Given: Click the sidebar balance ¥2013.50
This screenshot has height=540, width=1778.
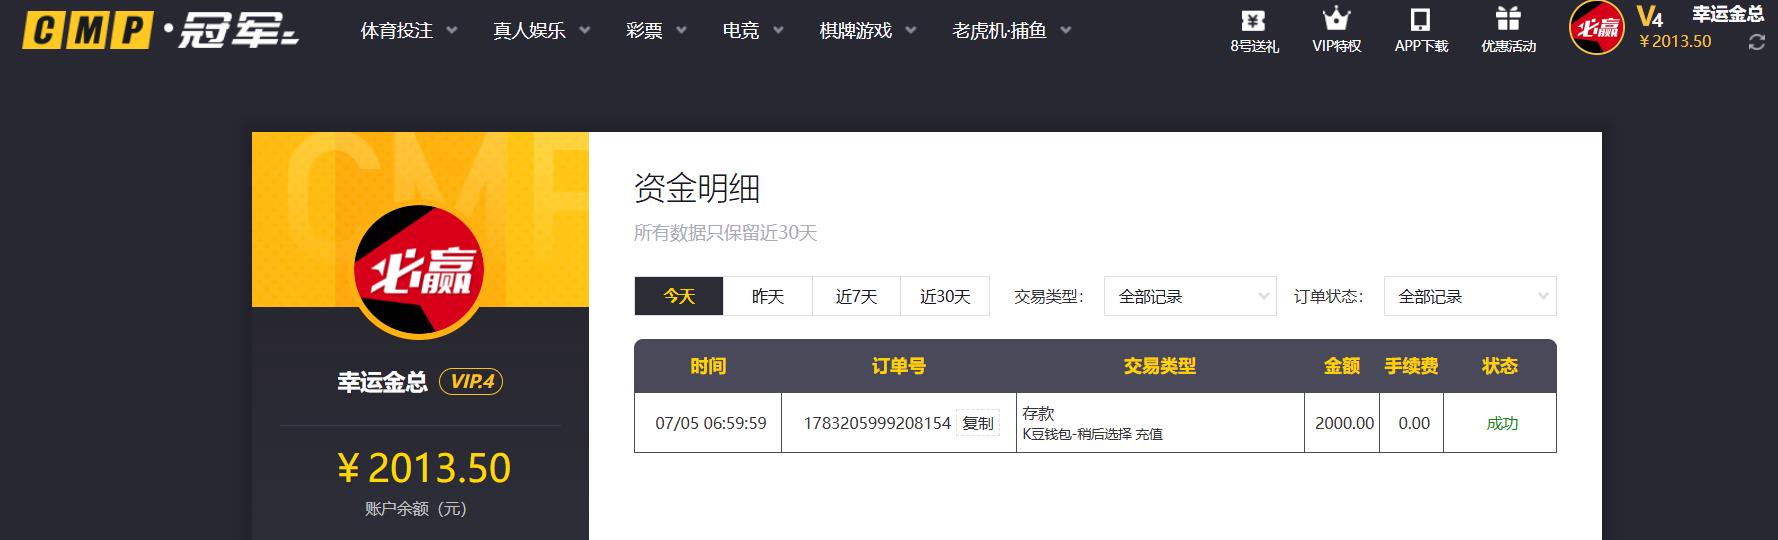Looking at the screenshot, I should [424, 468].
